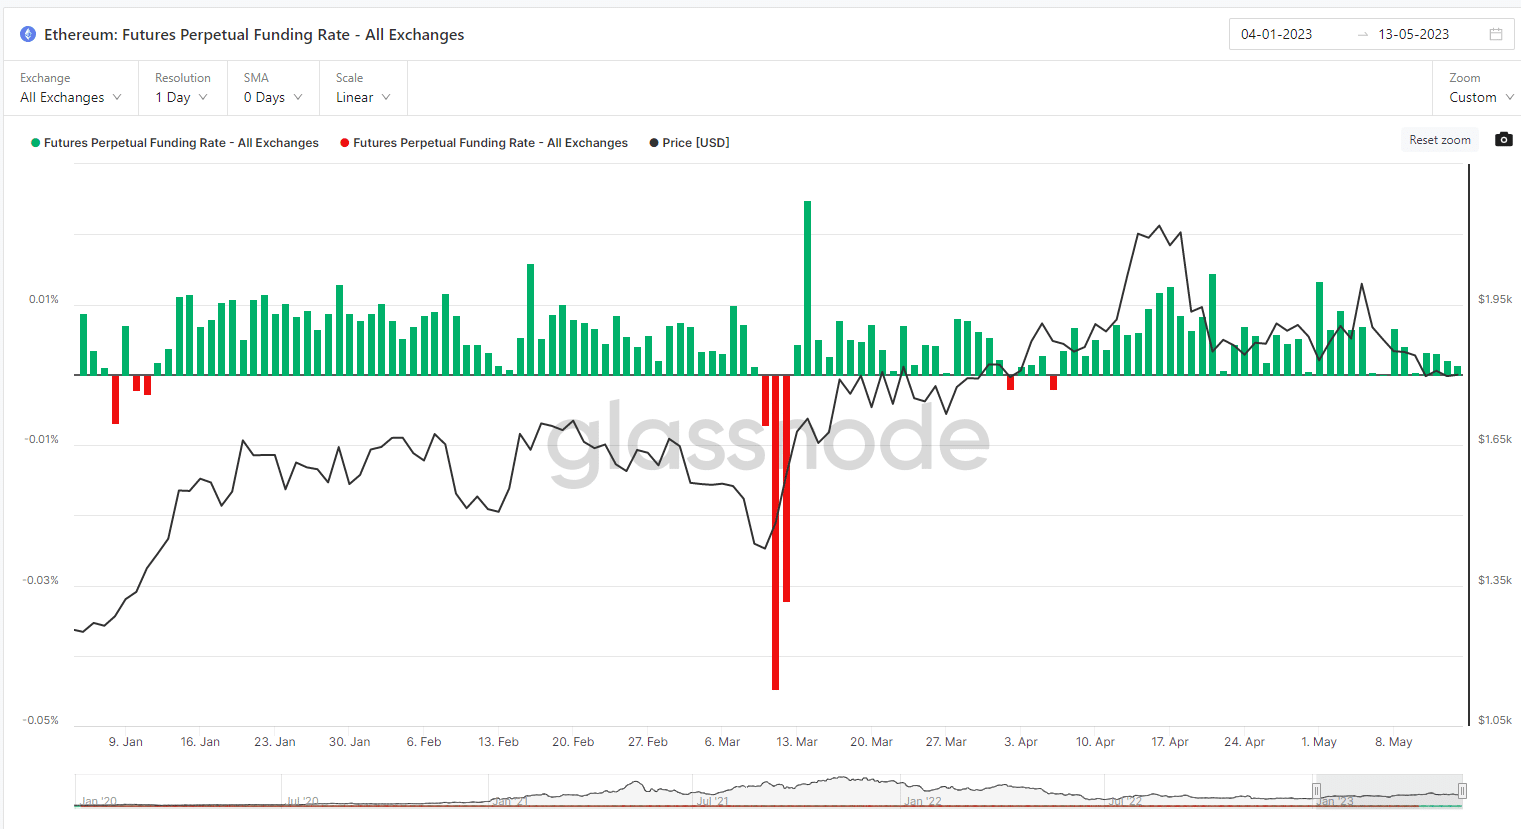Click the deepest red funding rate bar

(x=775, y=532)
